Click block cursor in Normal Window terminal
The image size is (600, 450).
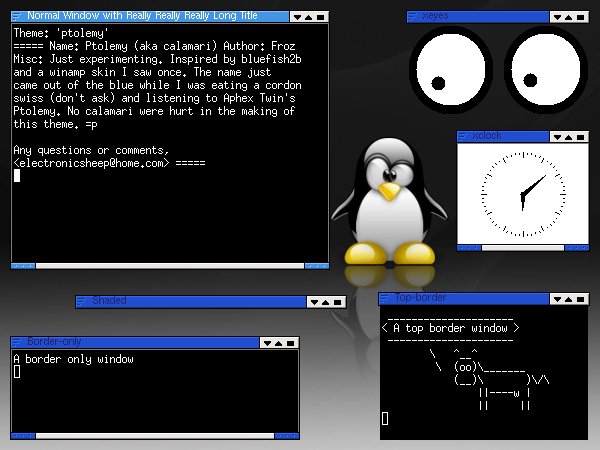tap(17, 176)
